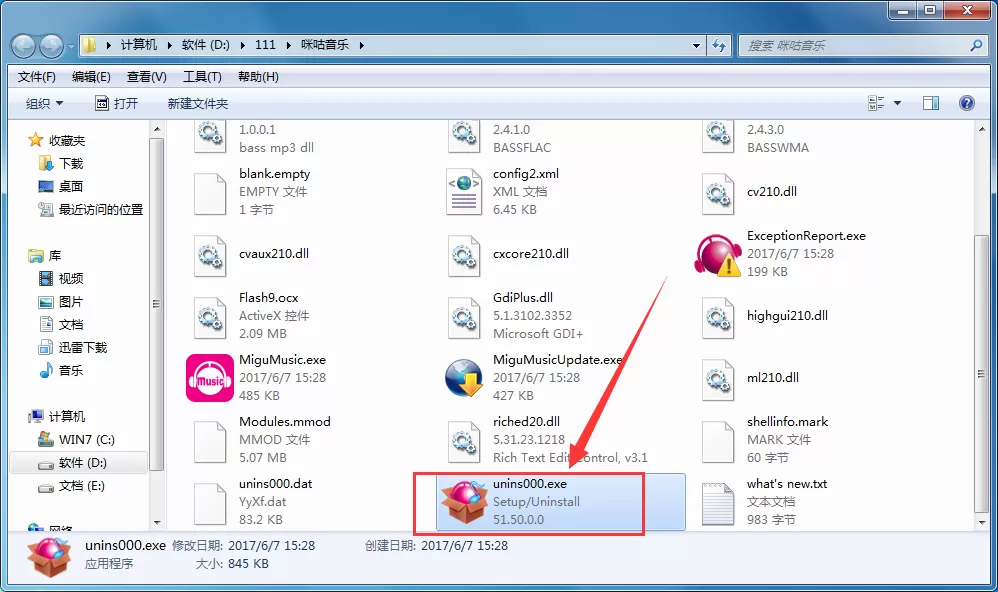Expand the breadcrumb arrow after 软件 (D:)
This screenshot has height=592, width=998.
[x=243, y=45]
